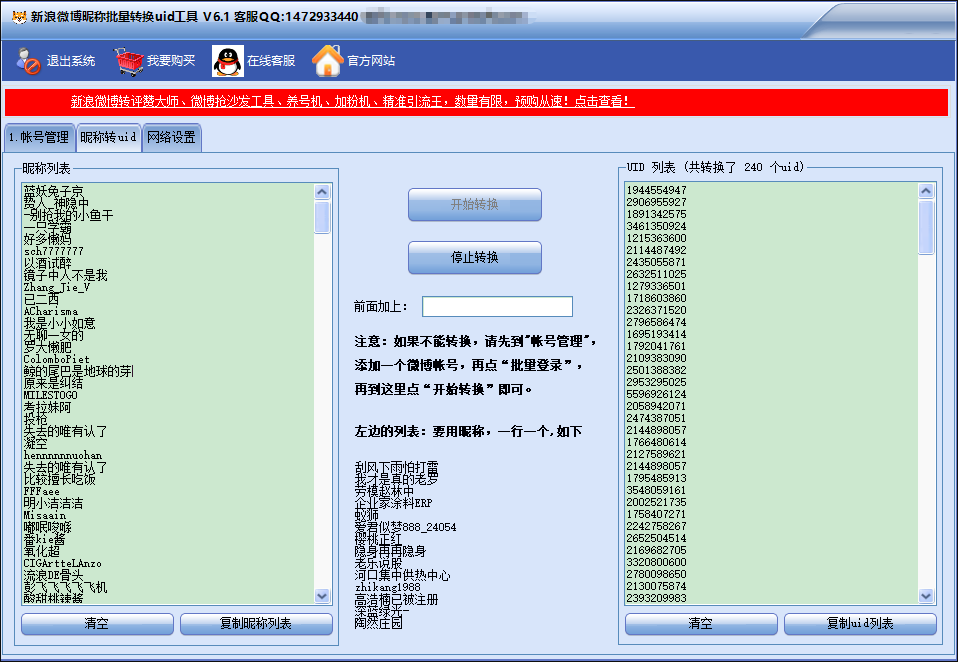
Task: Select UID 3548059161 in list
Action: click(x=657, y=490)
